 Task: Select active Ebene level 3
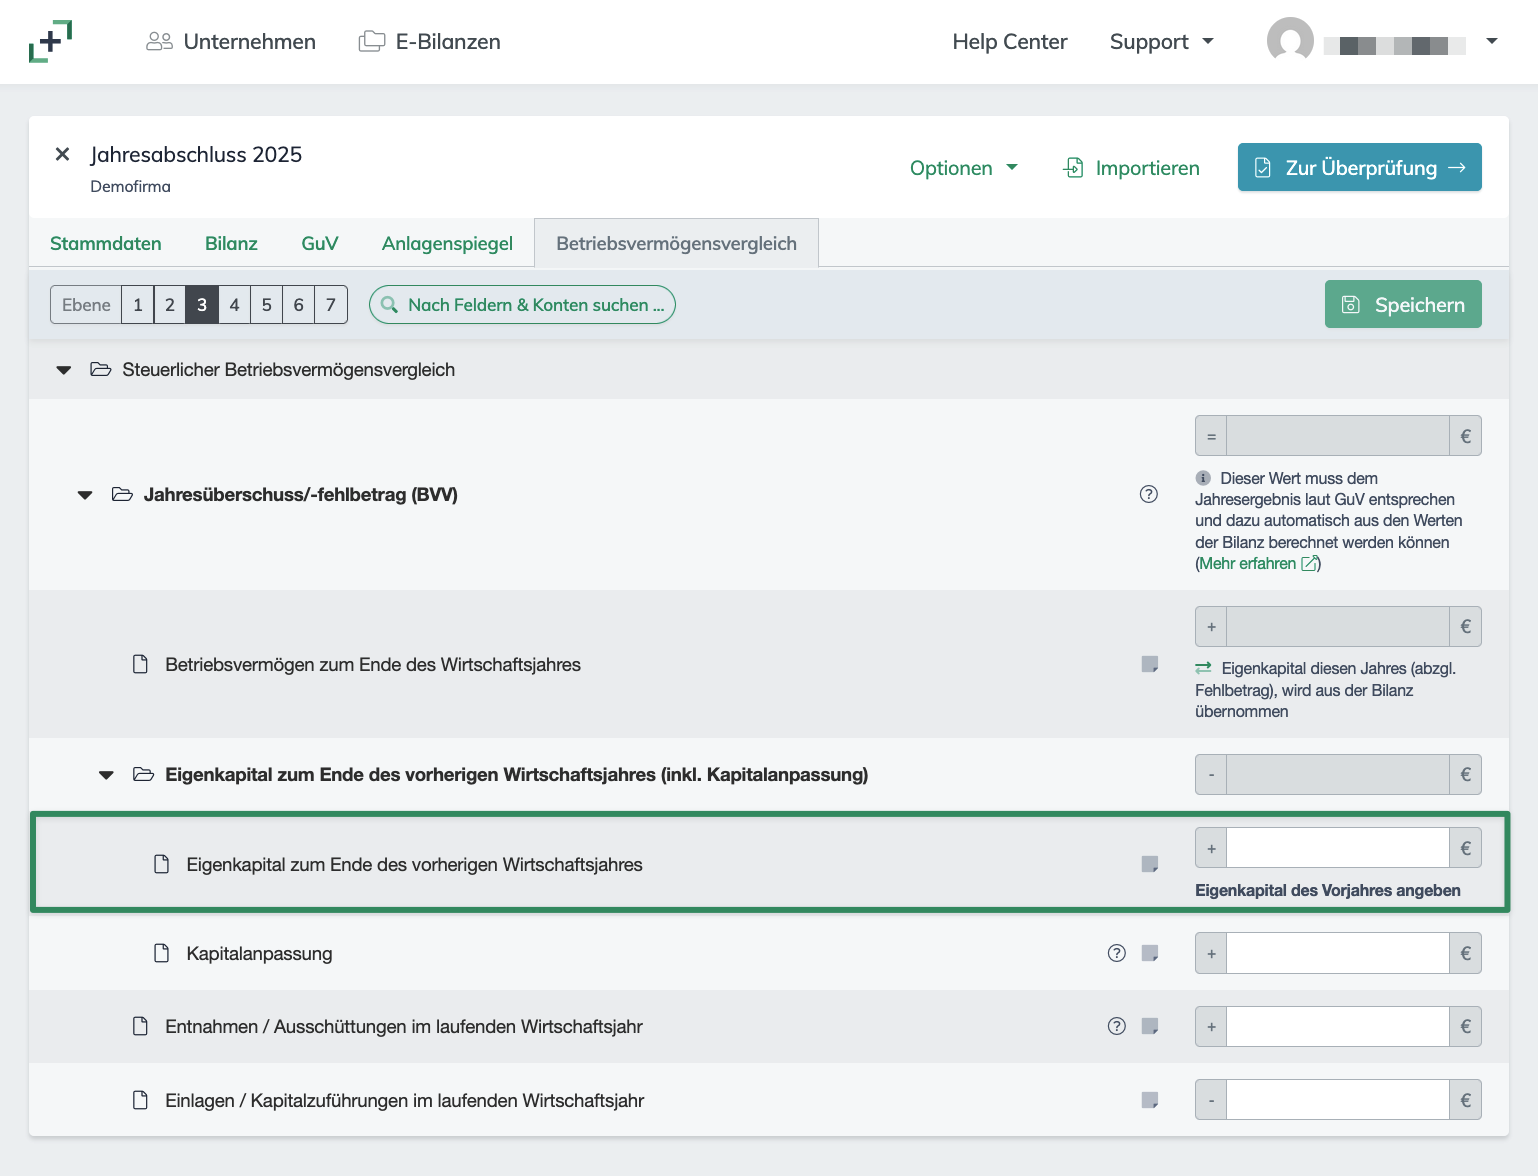tap(202, 305)
